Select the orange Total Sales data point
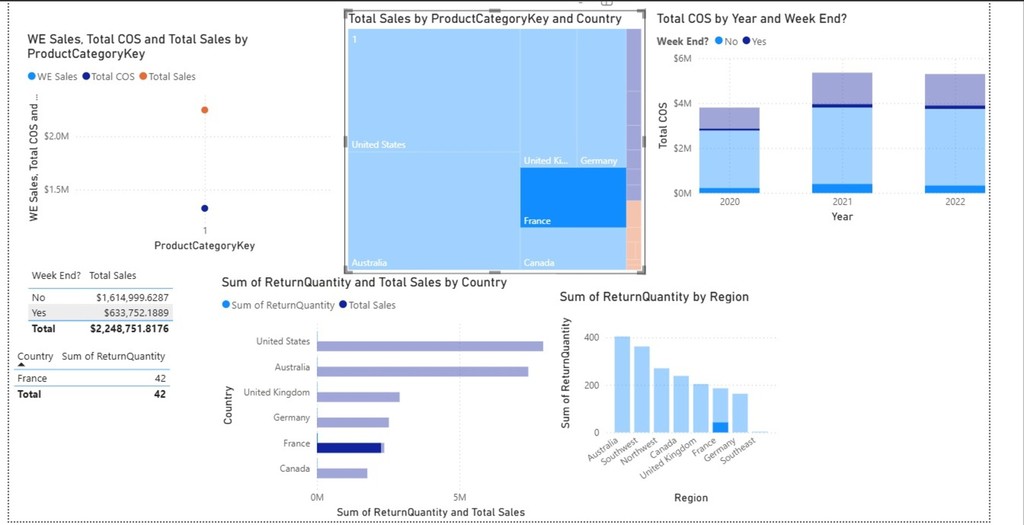1024x525 pixels. click(x=204, y=110)
